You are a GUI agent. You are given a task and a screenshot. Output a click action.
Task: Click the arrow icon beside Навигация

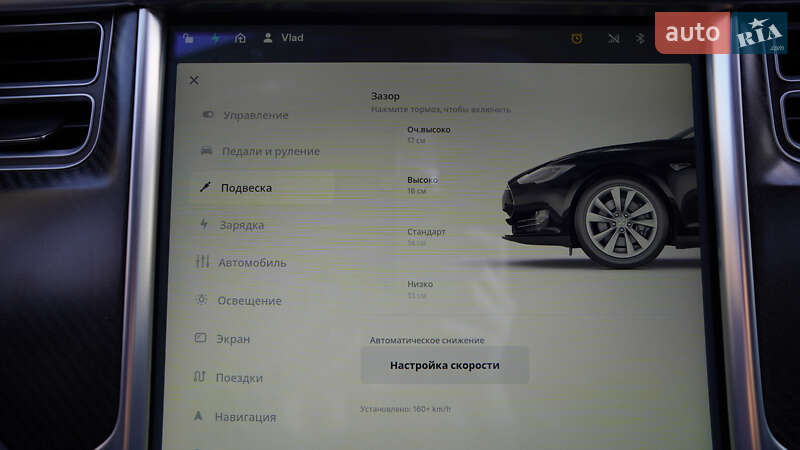198,416
